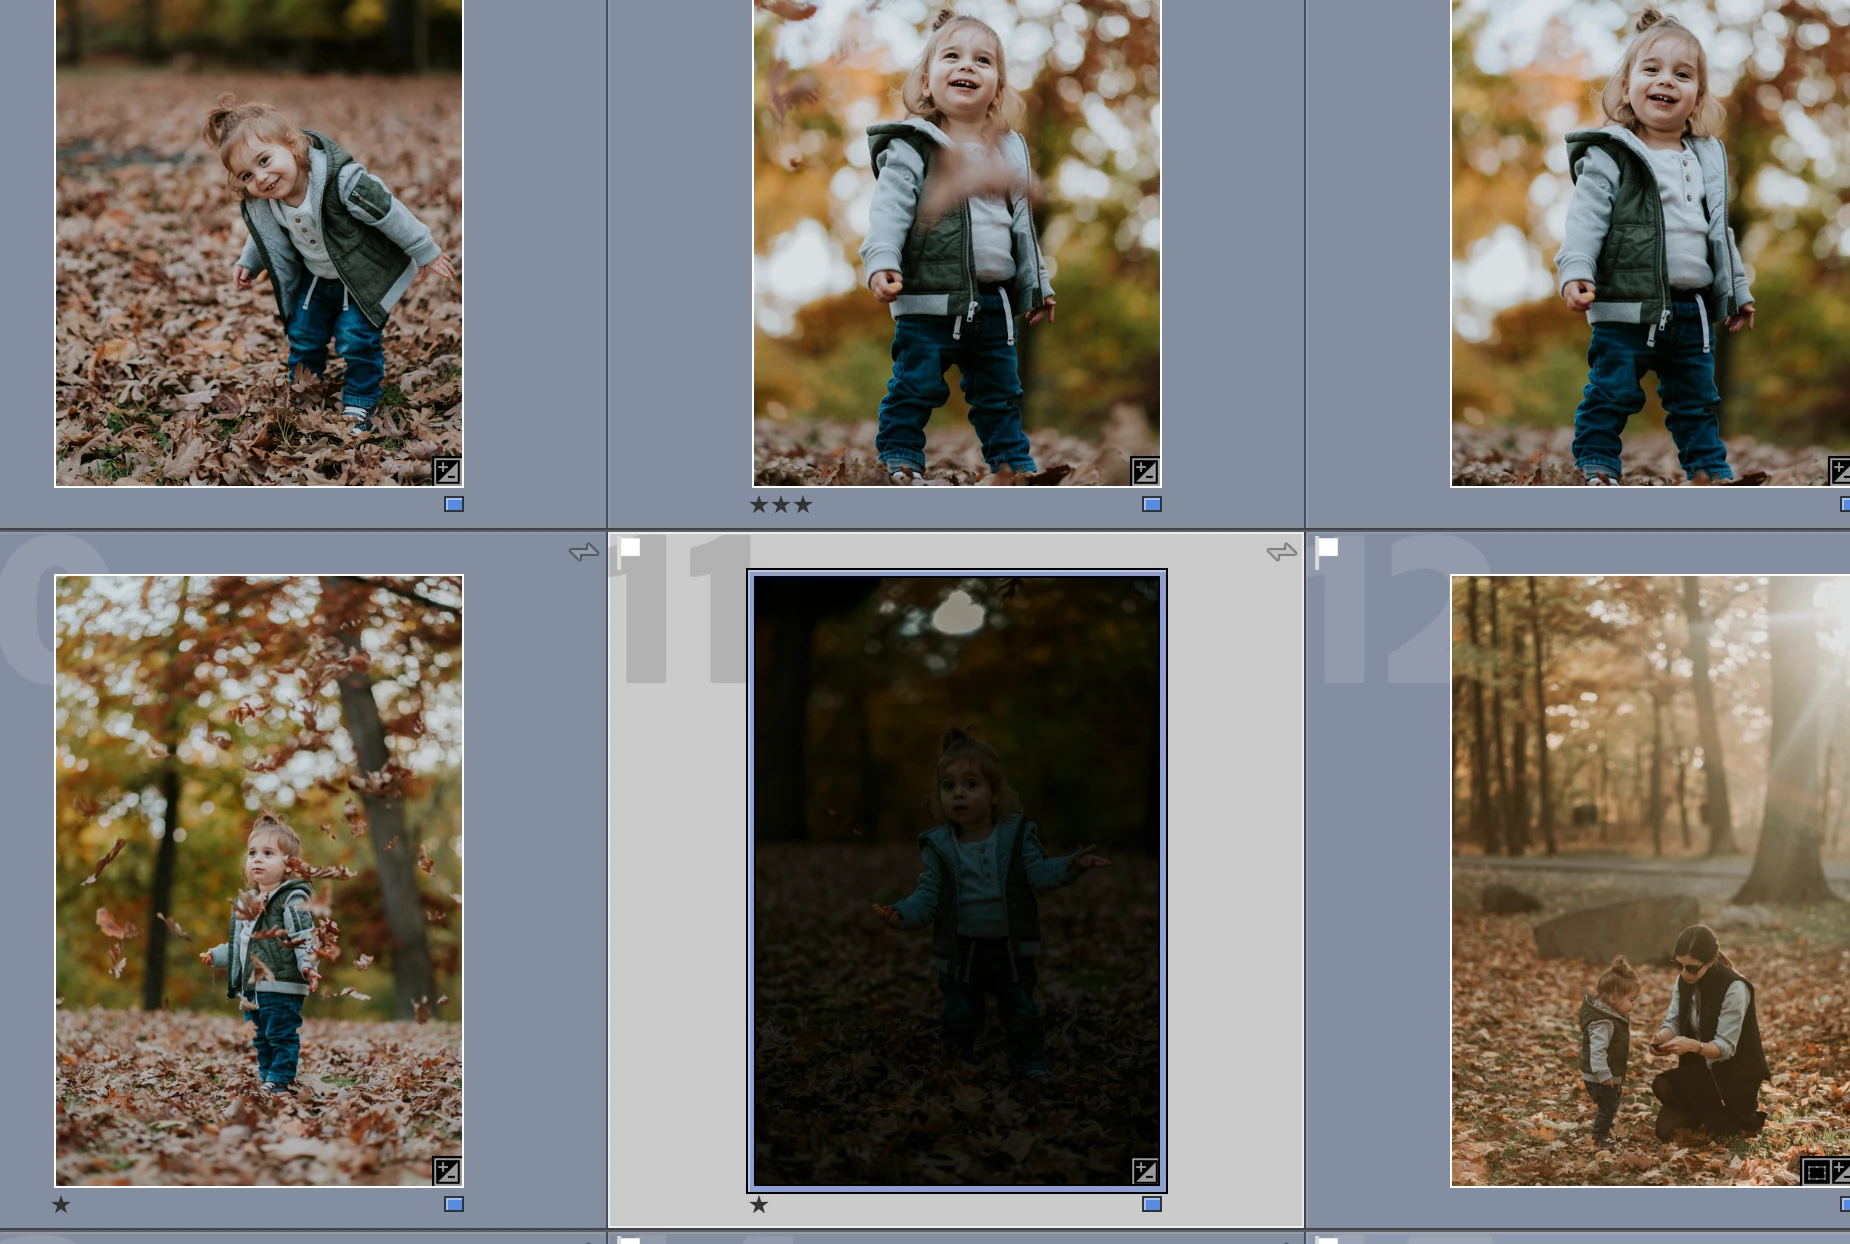The height and width of the screenshot is (1244, 1850).
Task: Click crop badge on mother and child photo
Action: (x=1816, y=1171)
